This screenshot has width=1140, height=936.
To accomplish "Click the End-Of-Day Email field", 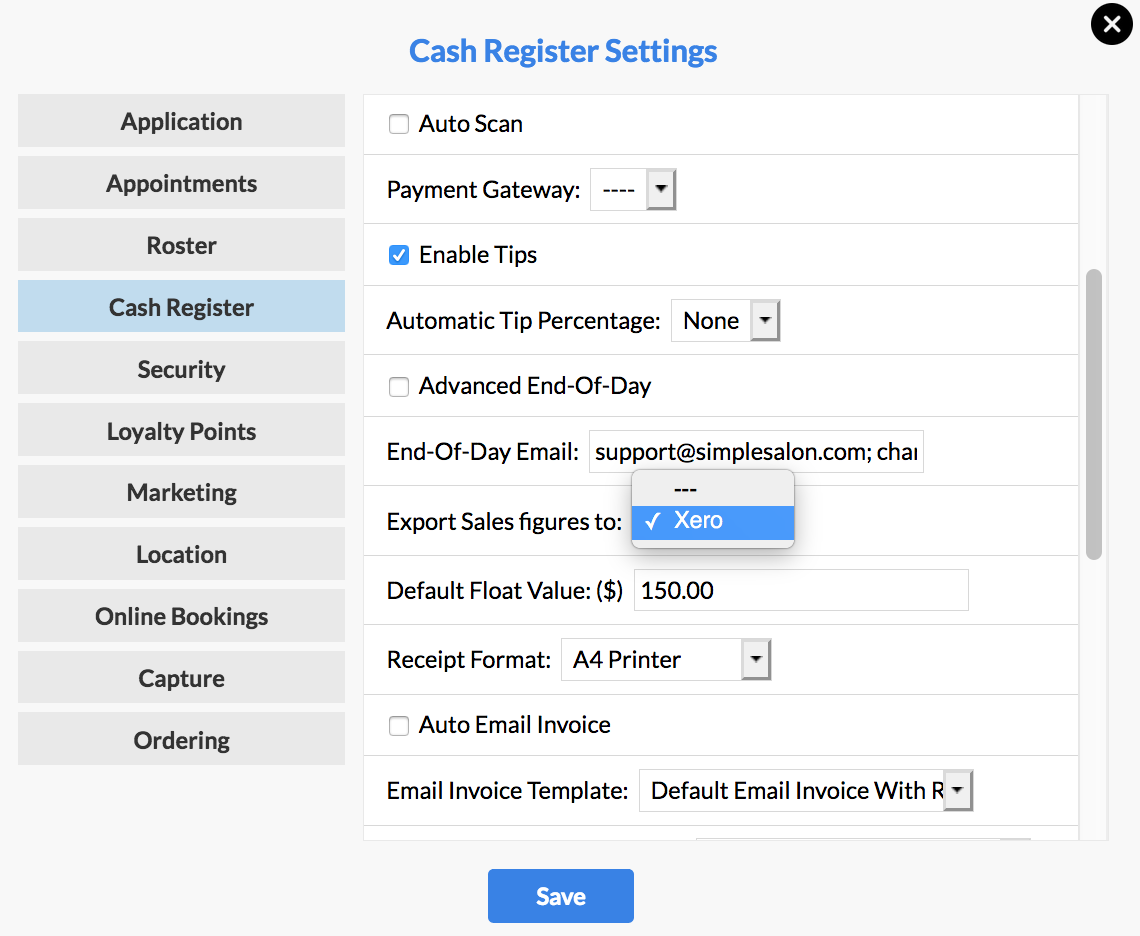I will 756,452.
